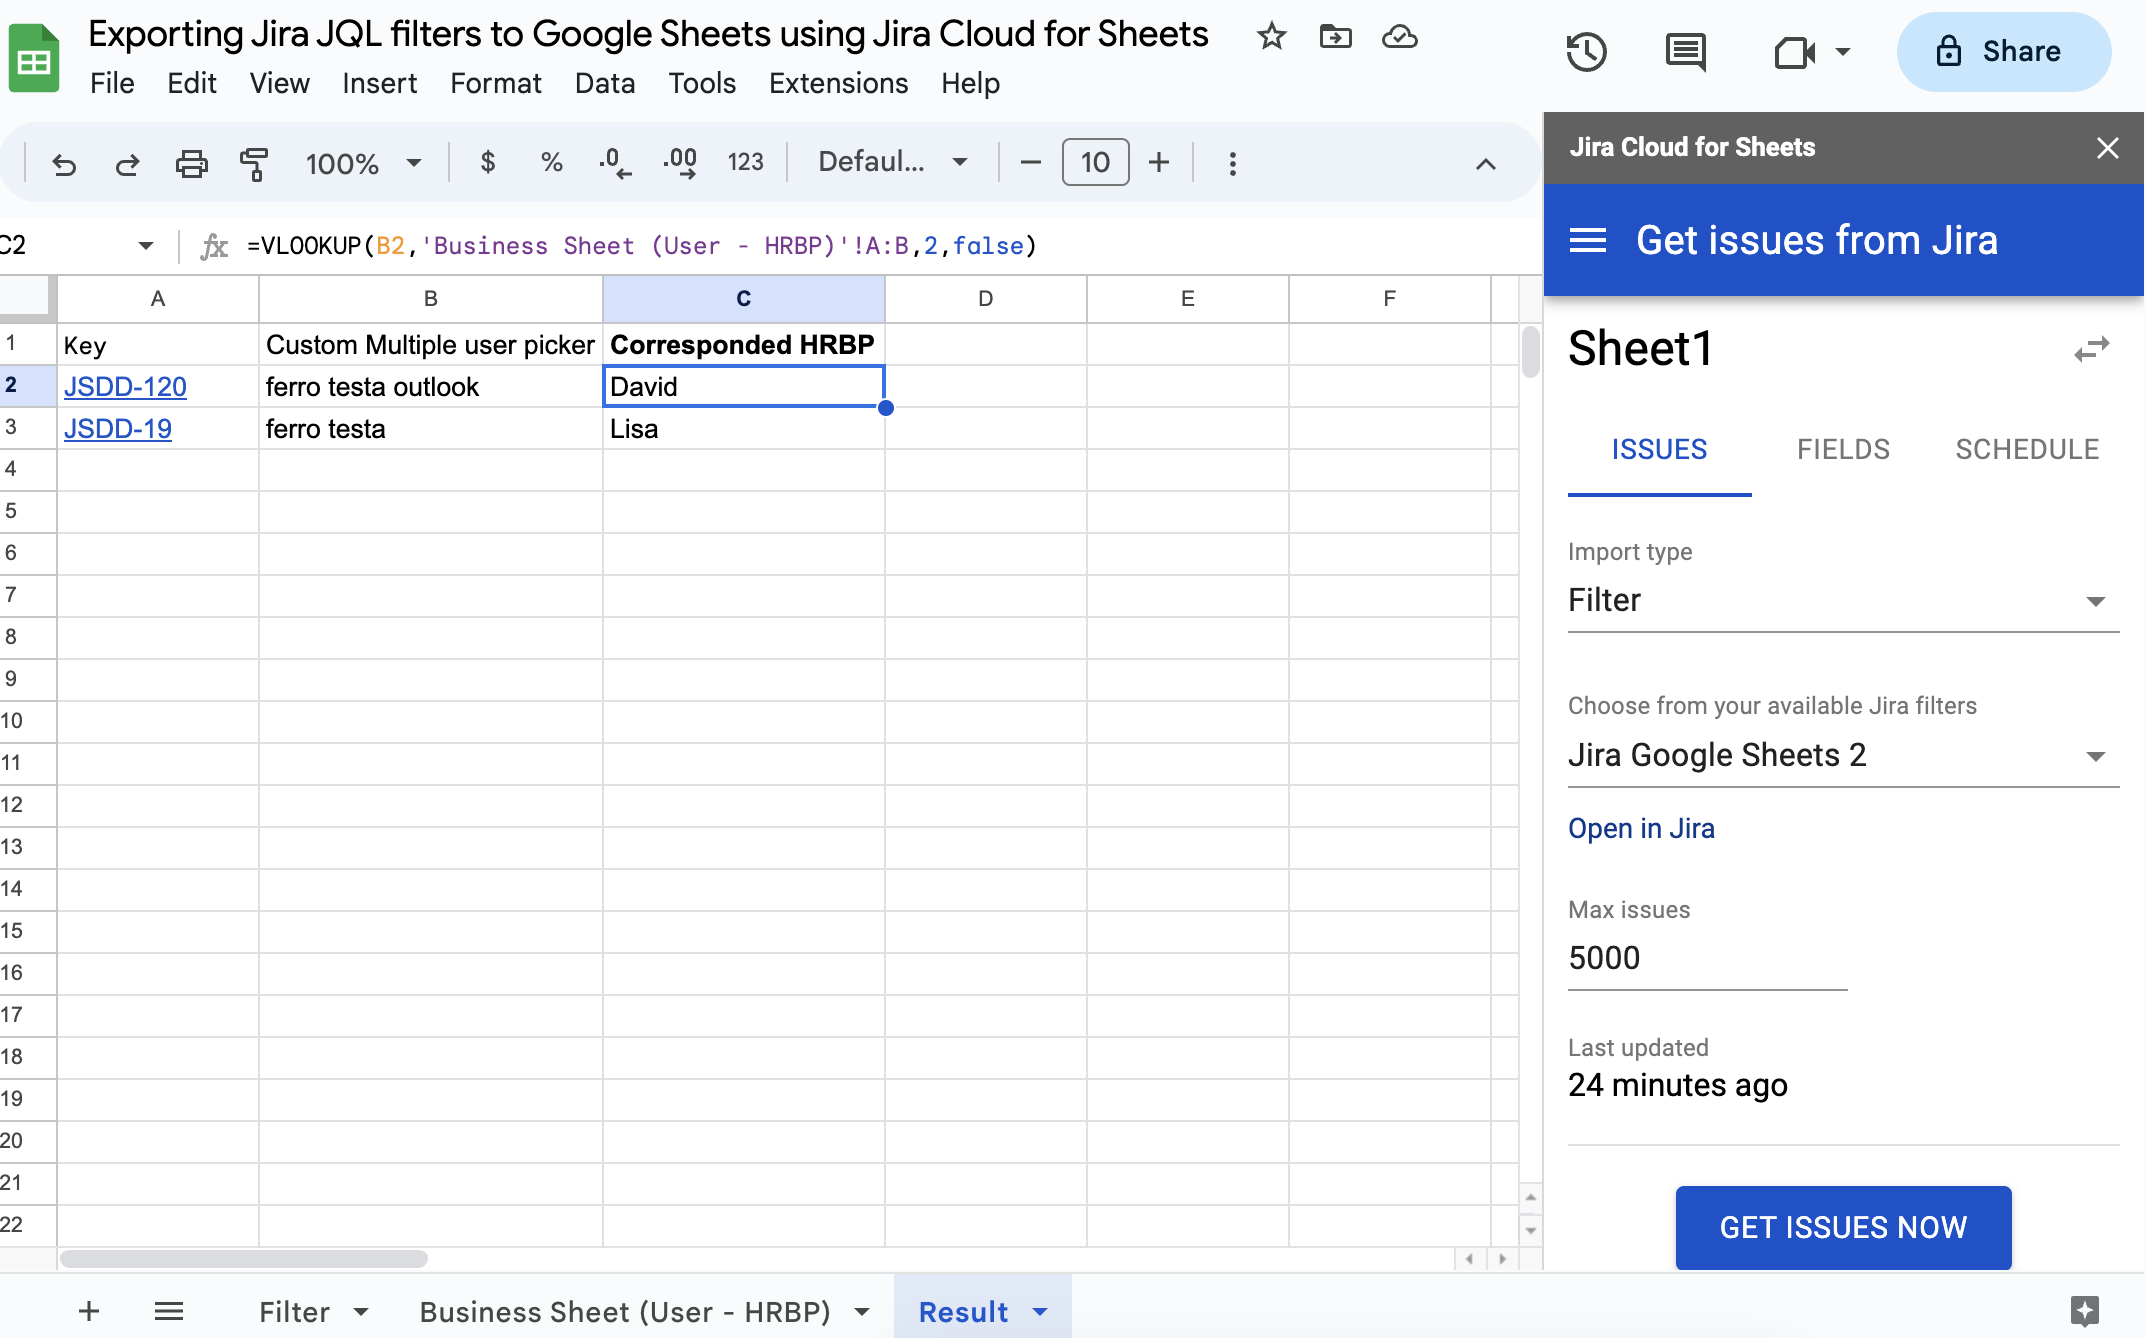Switch to the FIELDS tab

[1843, 450]
